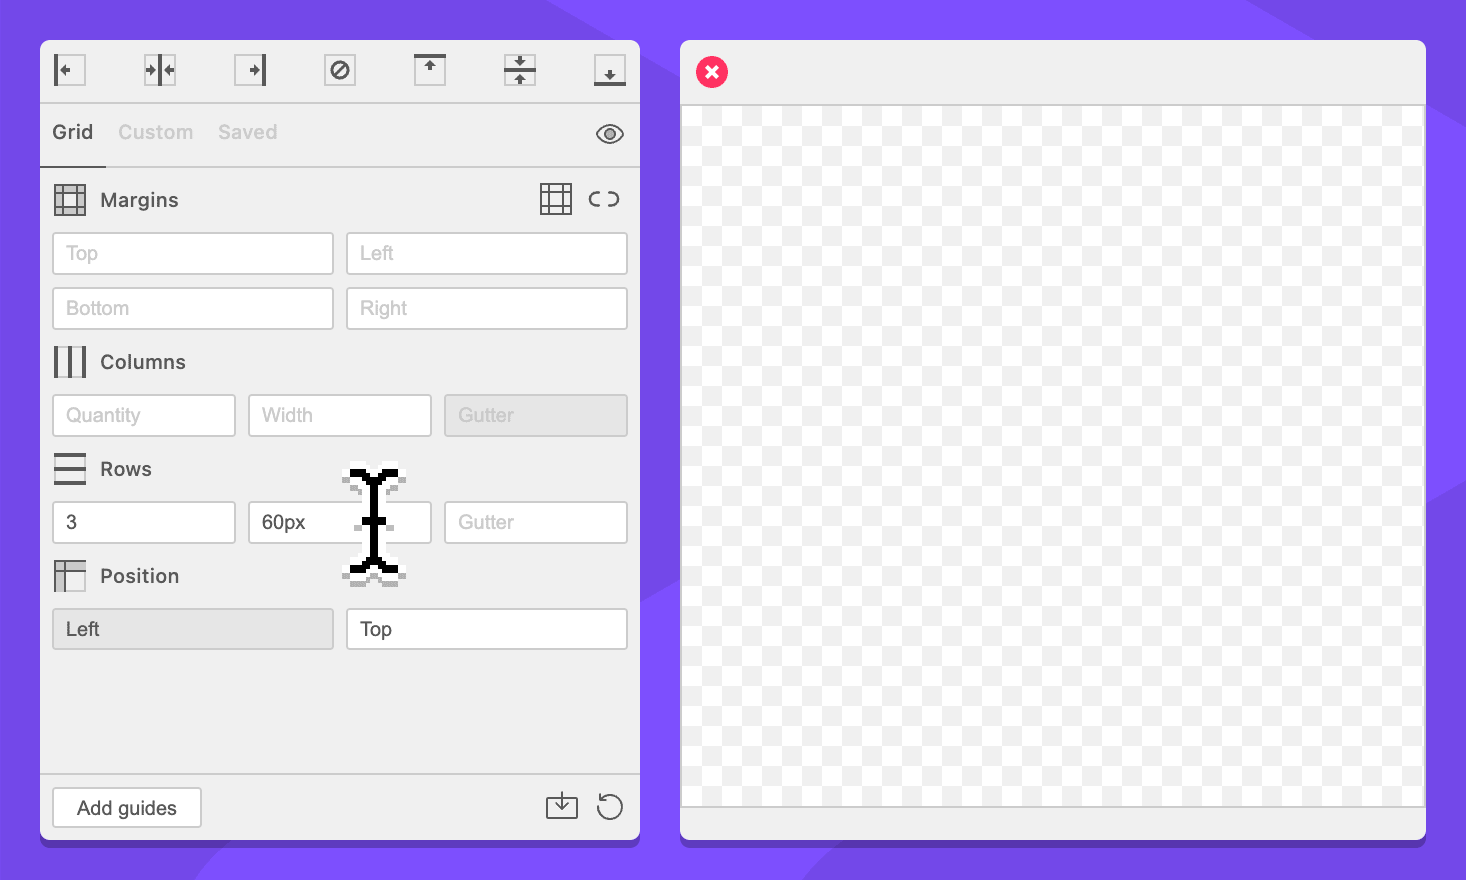1466x880 pixels.
Task: Open the Saved tab
Action: coord(247,132)
